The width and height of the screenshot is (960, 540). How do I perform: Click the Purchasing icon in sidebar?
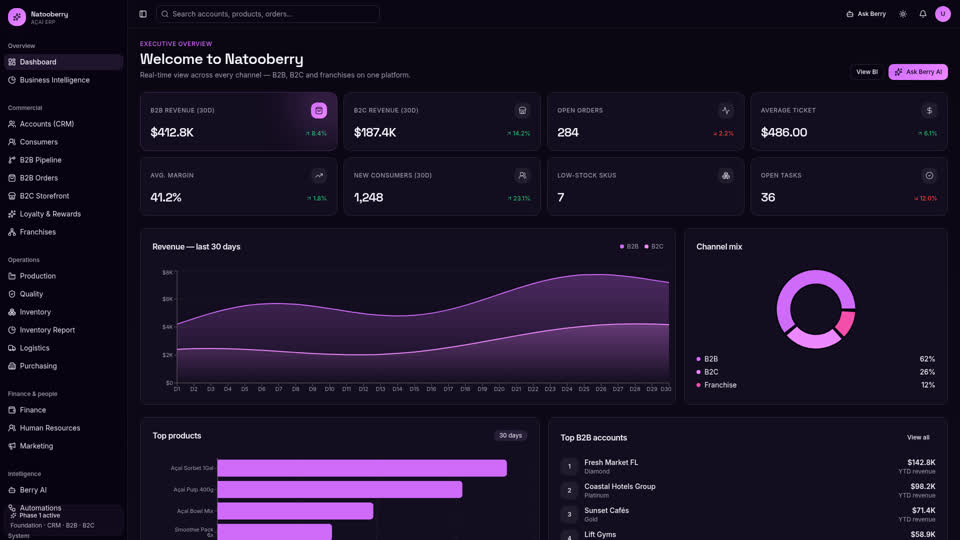pyautogui.click(x=12, y=366)
